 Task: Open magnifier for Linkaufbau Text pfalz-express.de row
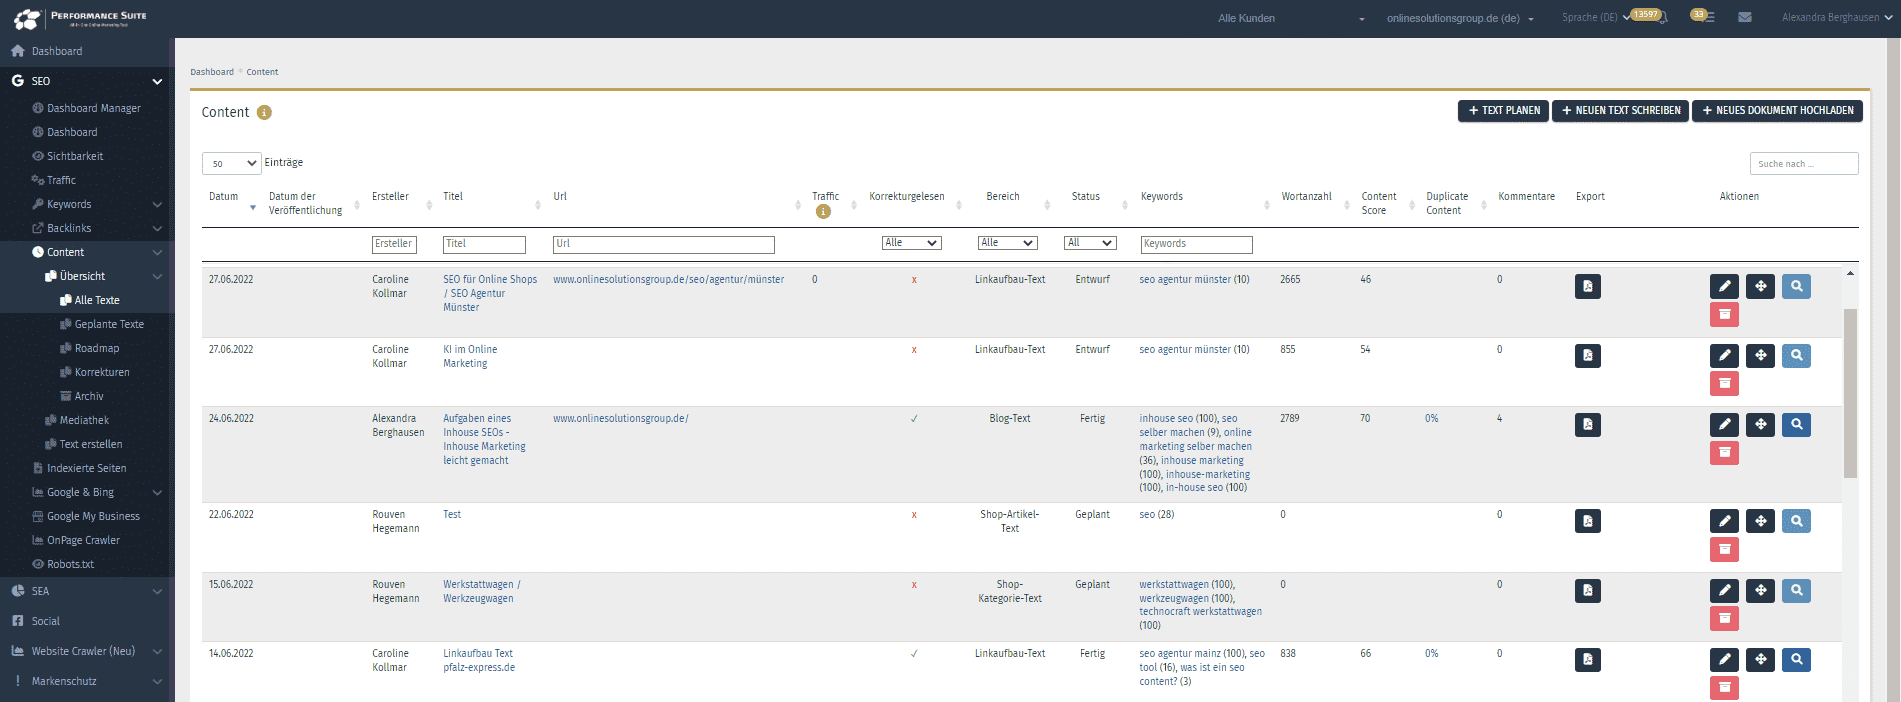click(1797, 660)
